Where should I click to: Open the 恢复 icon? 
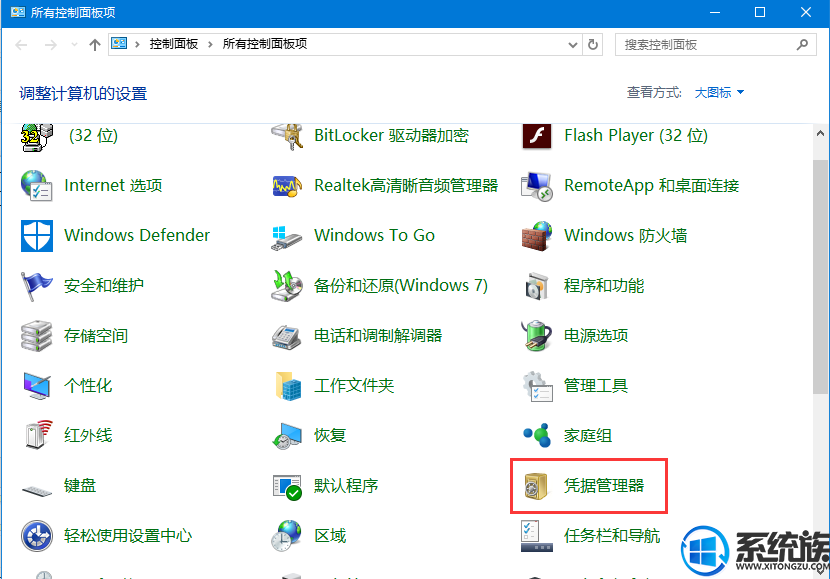[x=287, y=436]
